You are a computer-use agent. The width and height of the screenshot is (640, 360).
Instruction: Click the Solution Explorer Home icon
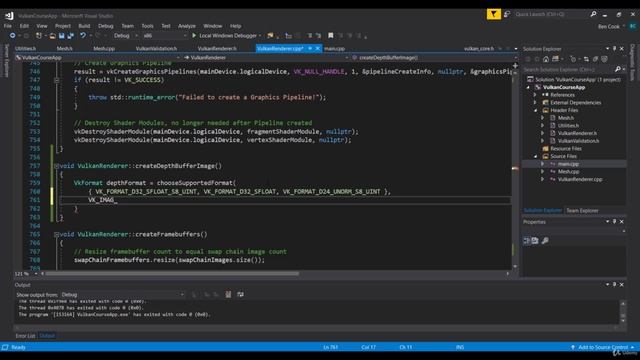546,59
